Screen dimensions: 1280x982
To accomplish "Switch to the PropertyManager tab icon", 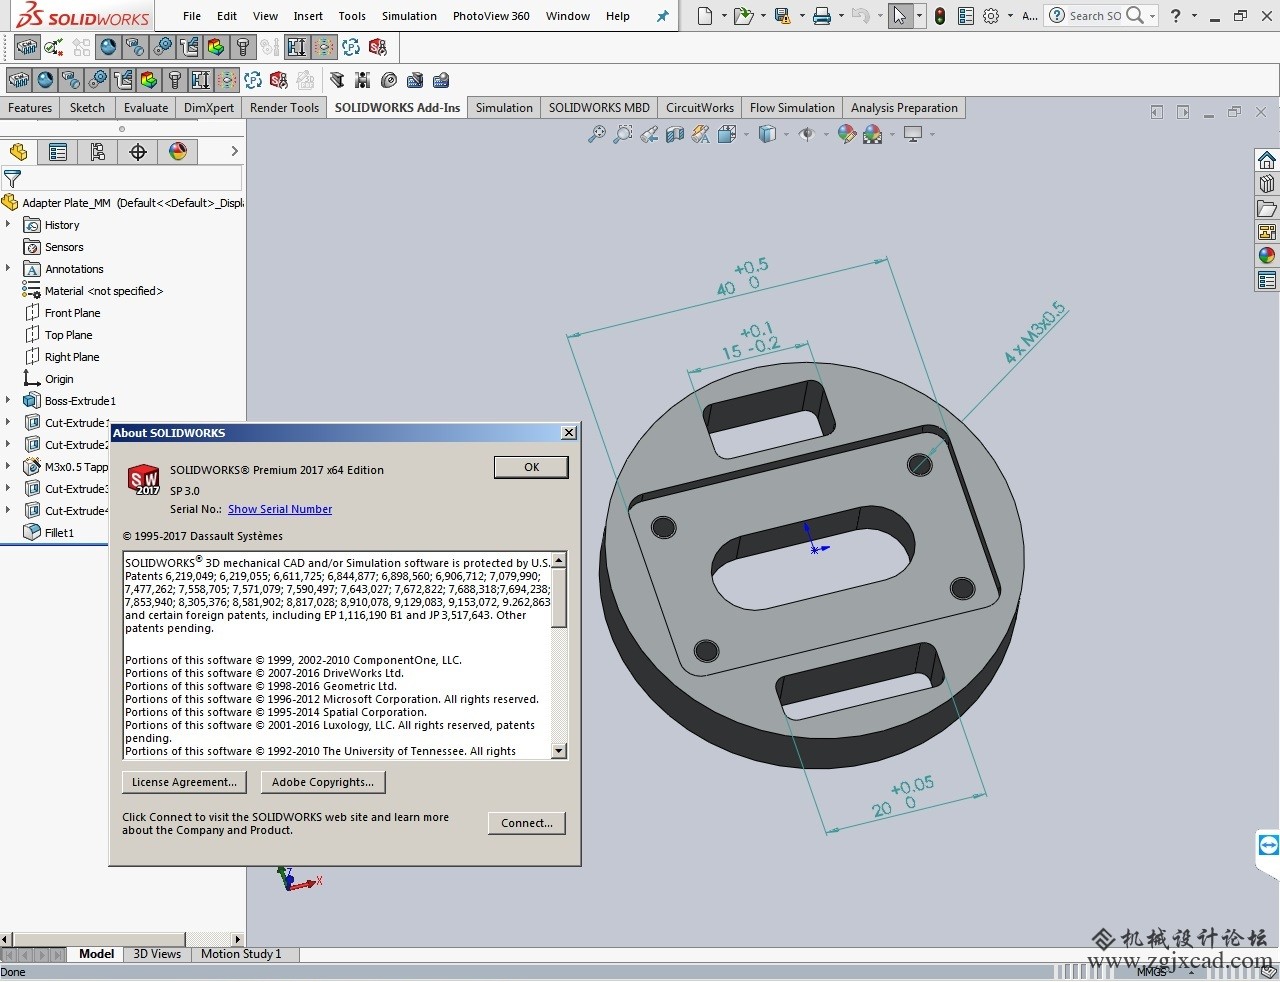I will point(58,152).
